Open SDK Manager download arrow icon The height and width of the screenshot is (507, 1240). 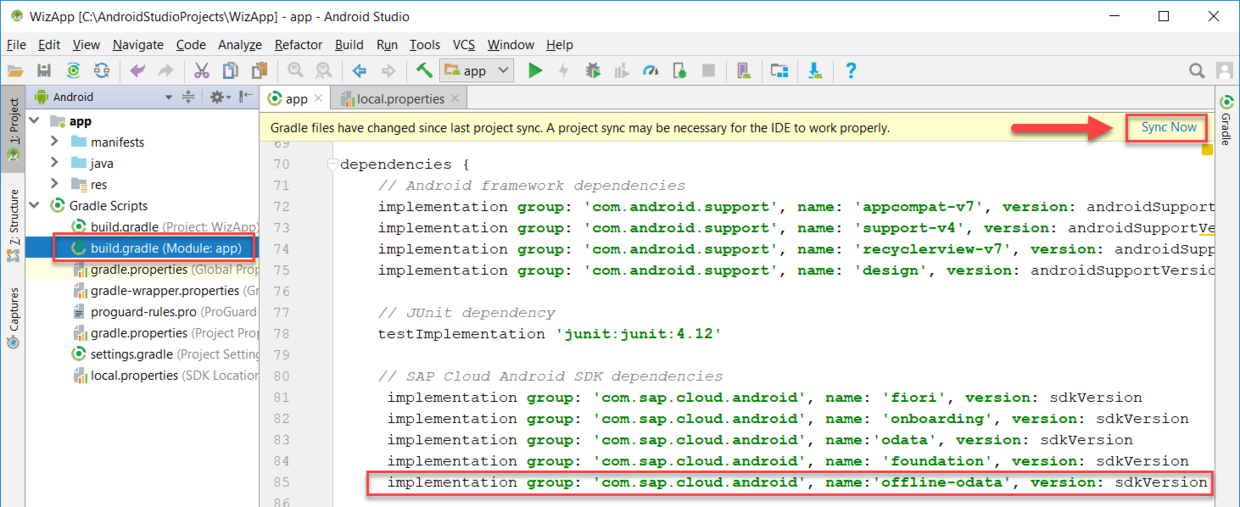coord(815,71)
